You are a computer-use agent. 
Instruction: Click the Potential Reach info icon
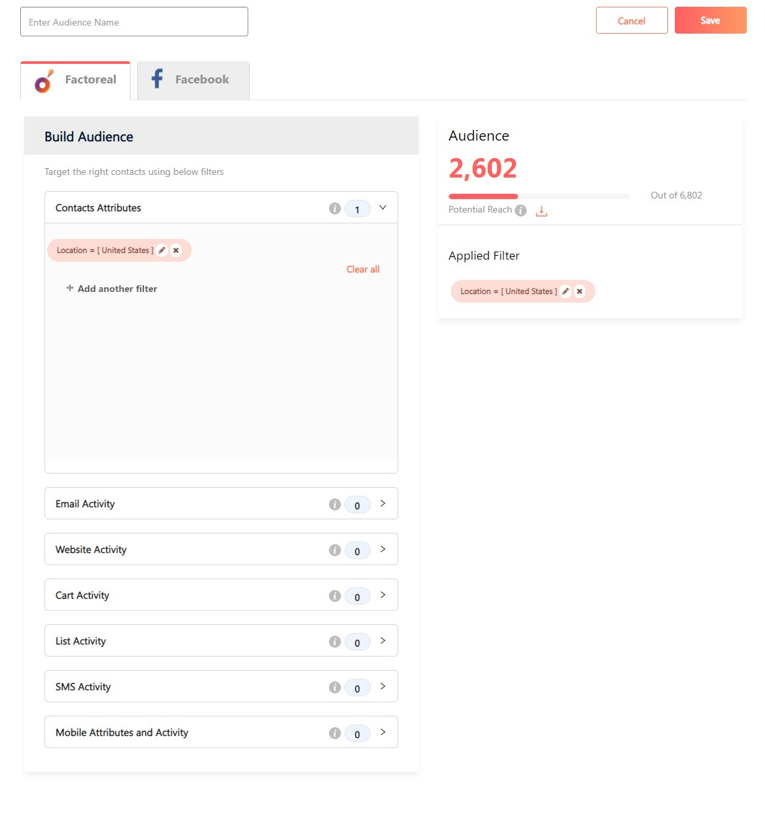tap(521, 210)
